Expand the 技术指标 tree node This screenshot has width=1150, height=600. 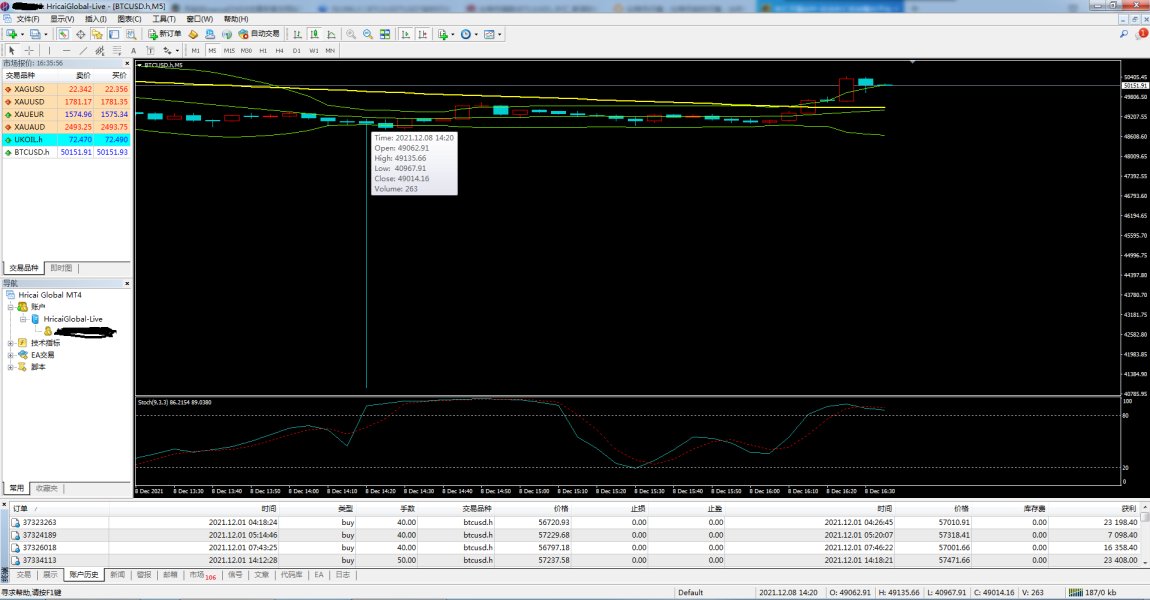11,343
